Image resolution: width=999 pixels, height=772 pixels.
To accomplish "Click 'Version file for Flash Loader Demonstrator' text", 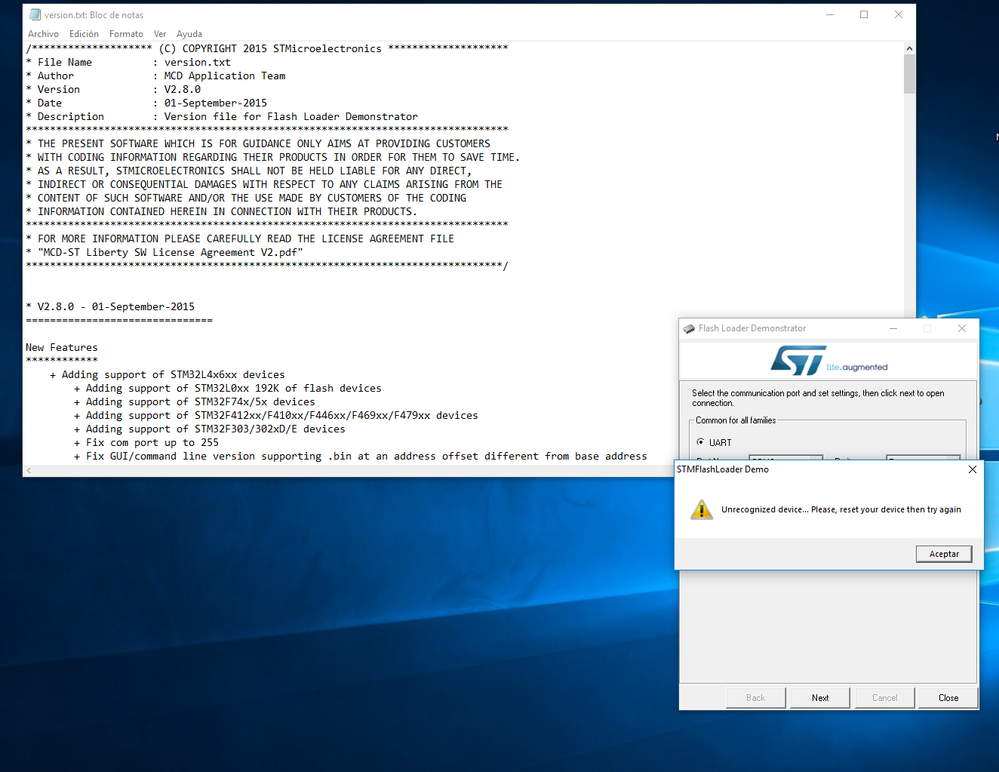I will pyautogui.click(x=291, y=117).
